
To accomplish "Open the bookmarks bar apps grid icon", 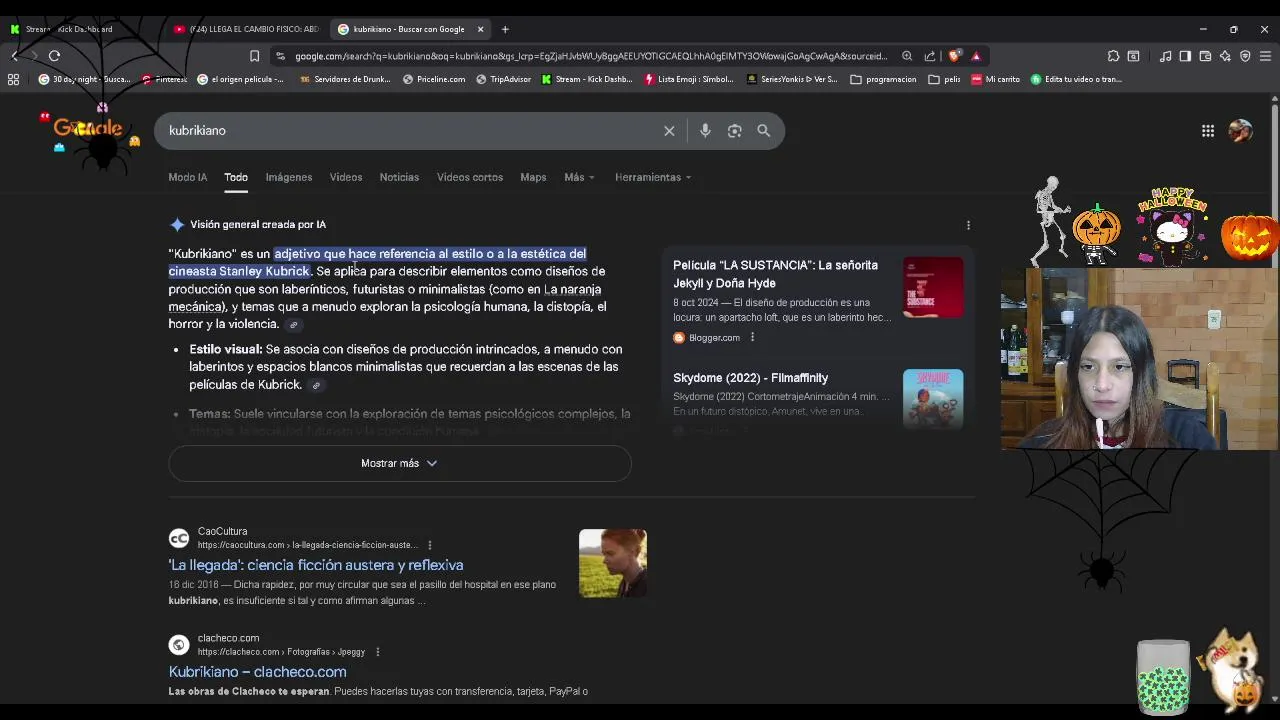I will (x=13, y=79).
